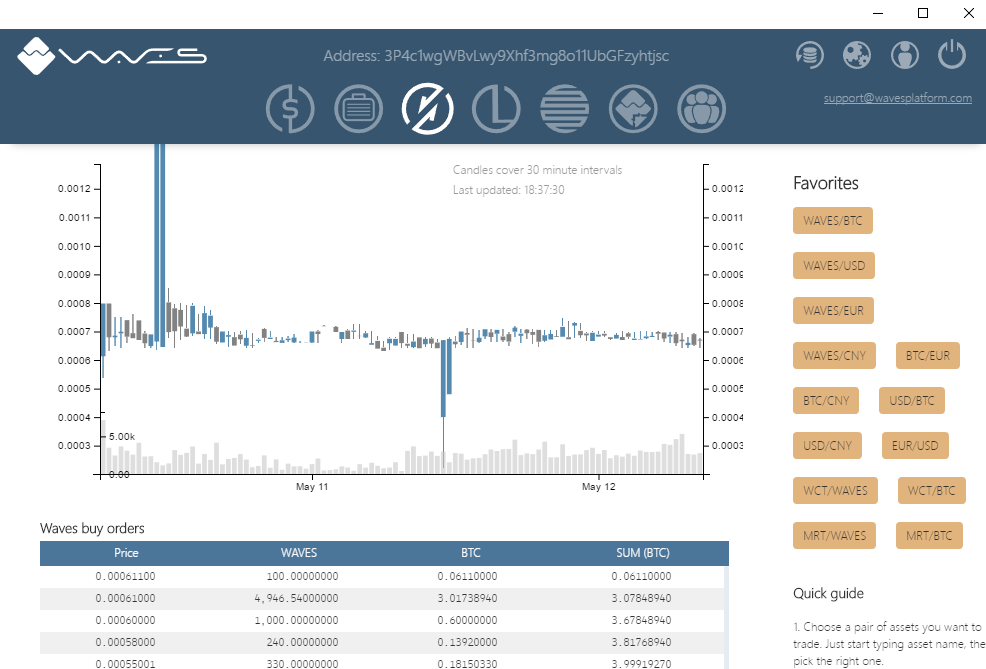Click the 3.07848940 sum cell
986x669 pixels.
click(641, 599)
